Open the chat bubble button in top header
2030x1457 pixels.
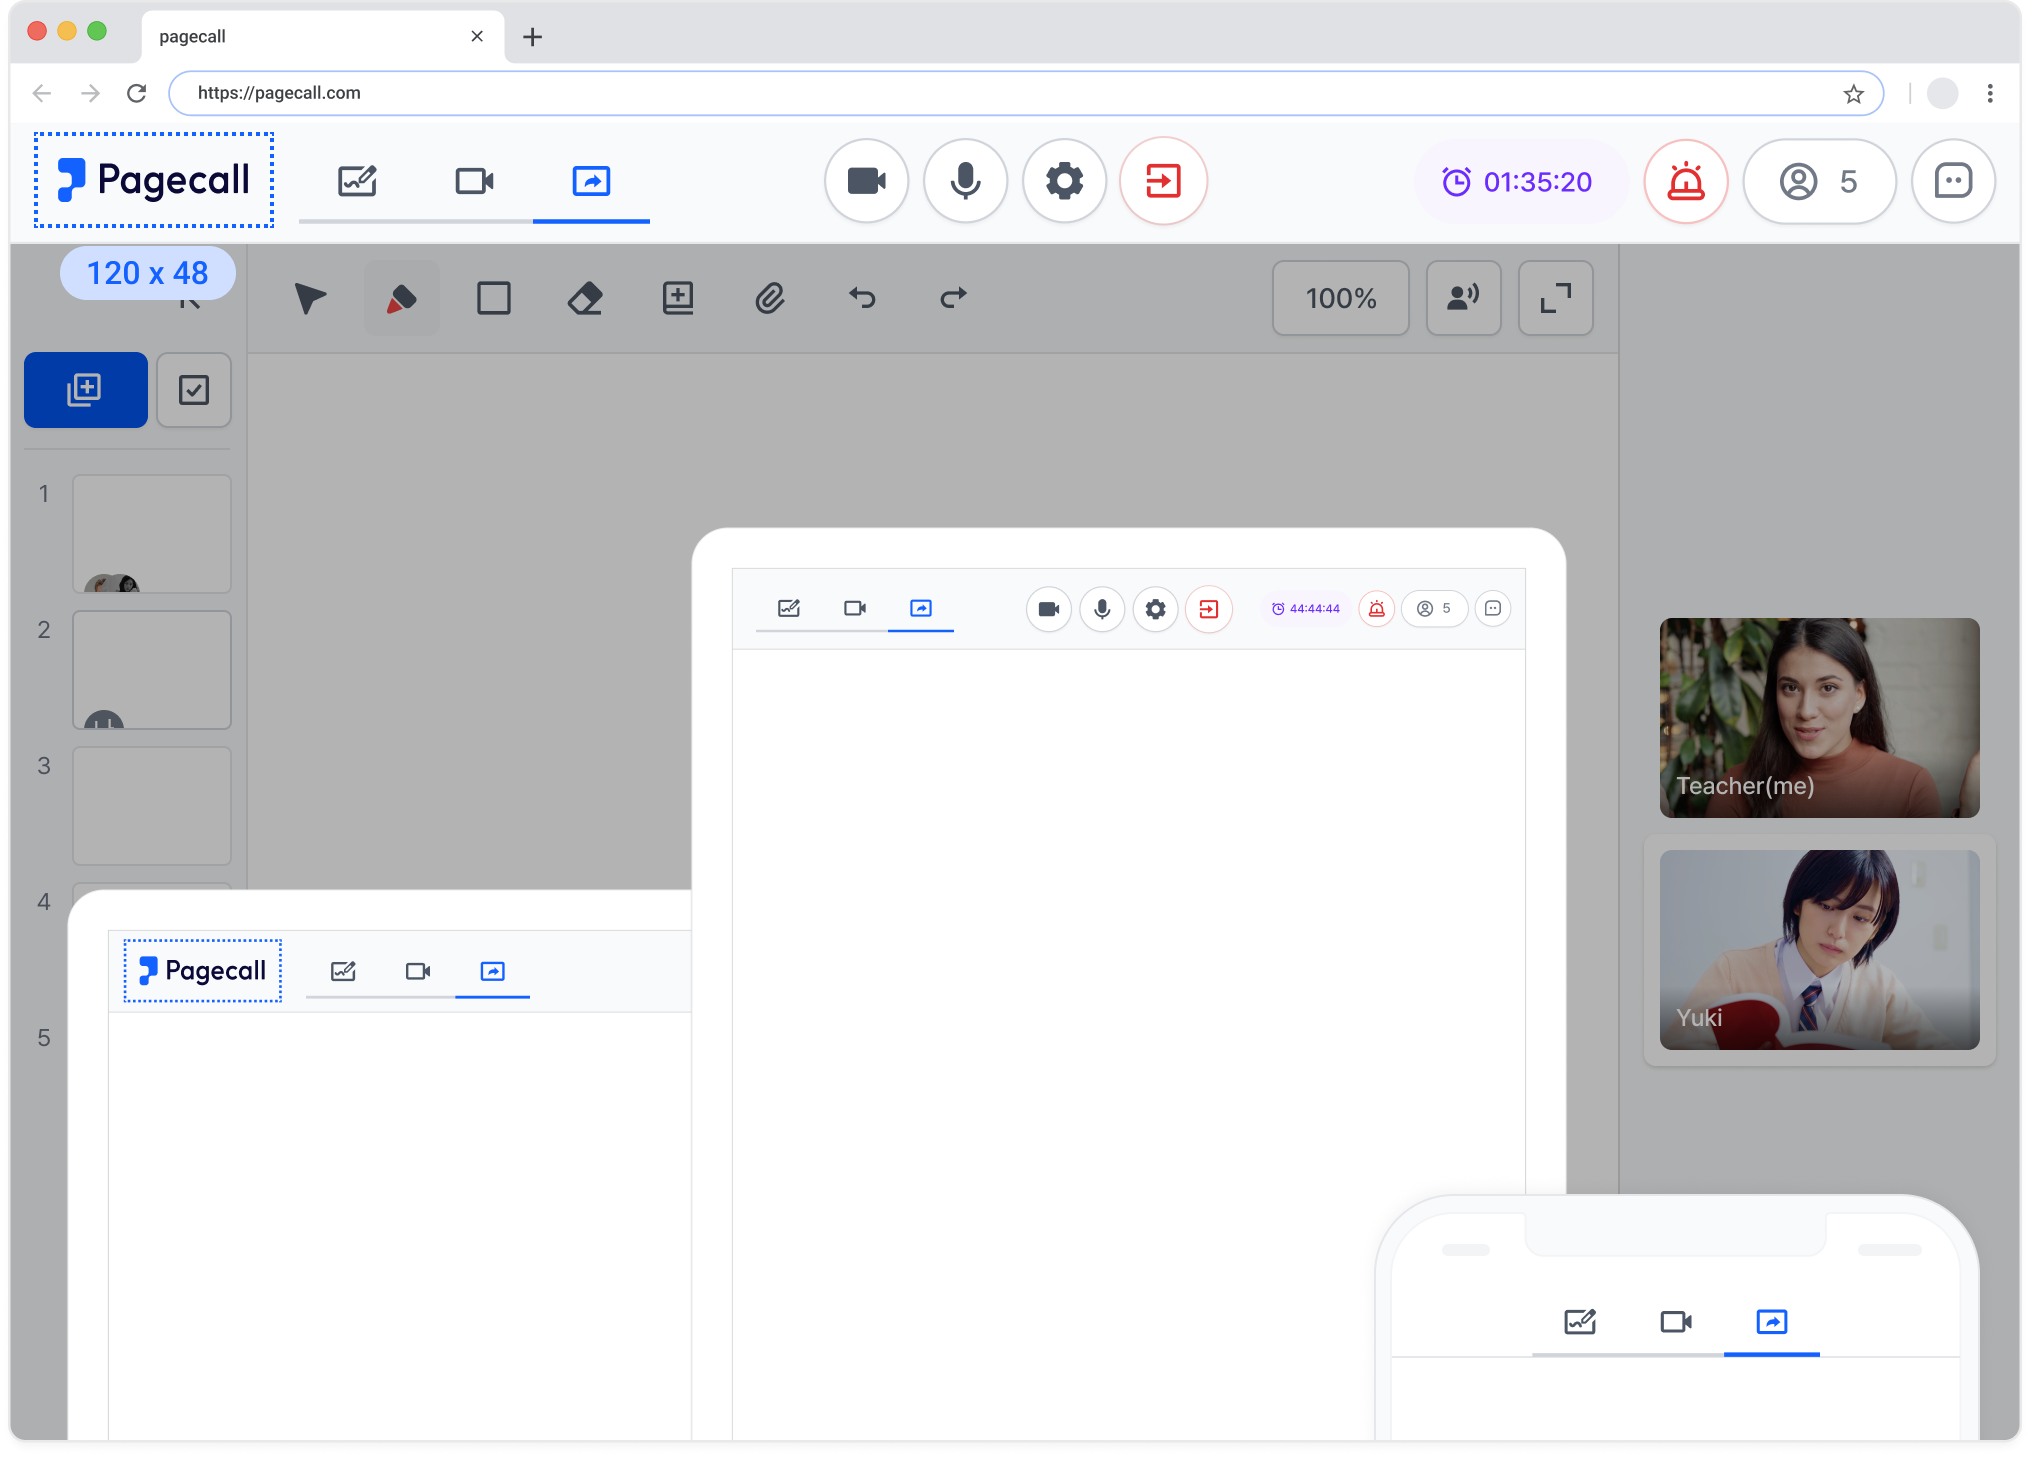tap(1953, 181)
